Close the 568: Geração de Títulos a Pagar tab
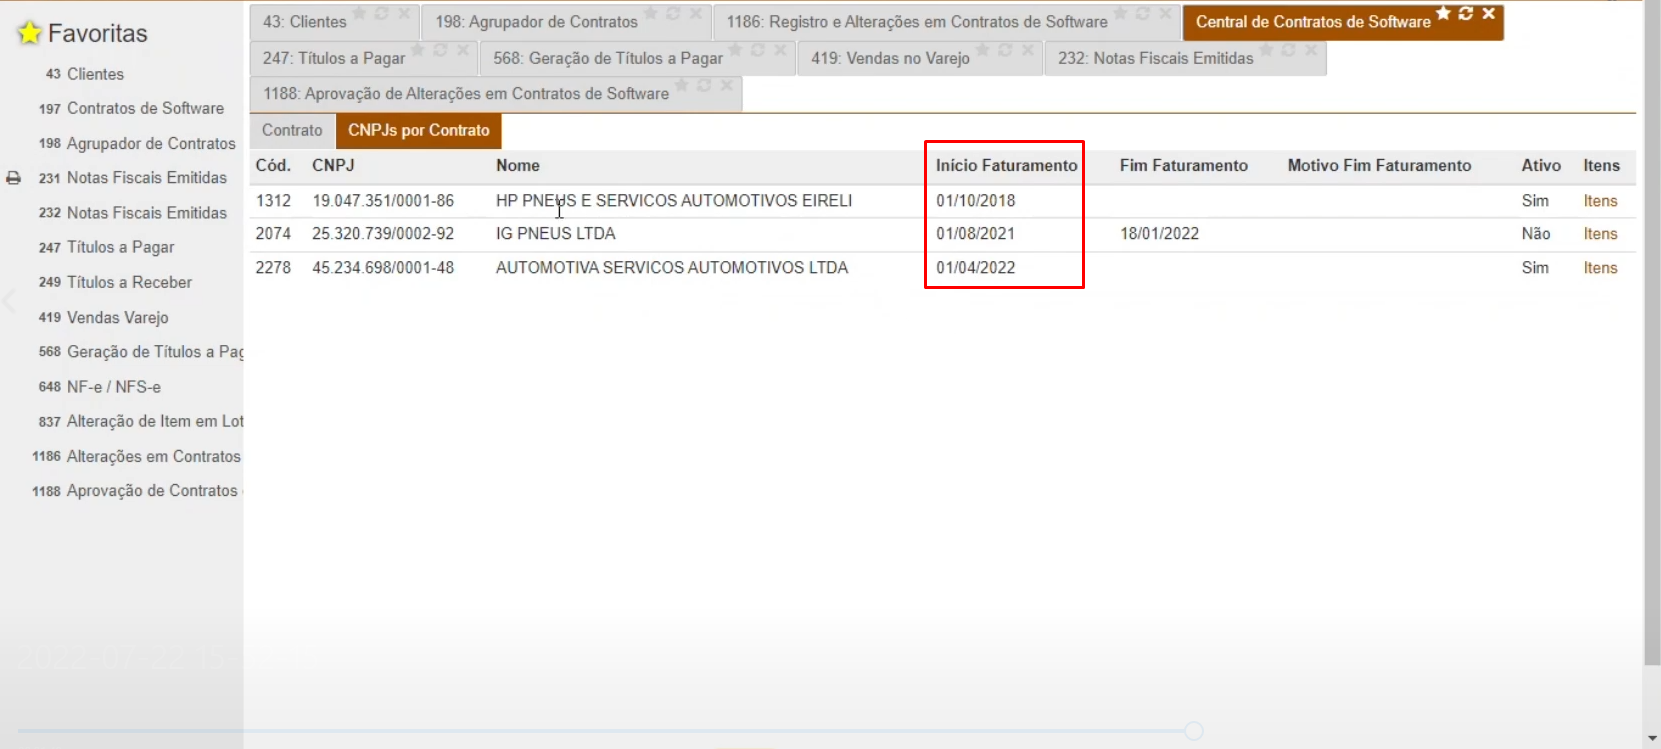The image size is (1661, 749). tap(781, 50)
